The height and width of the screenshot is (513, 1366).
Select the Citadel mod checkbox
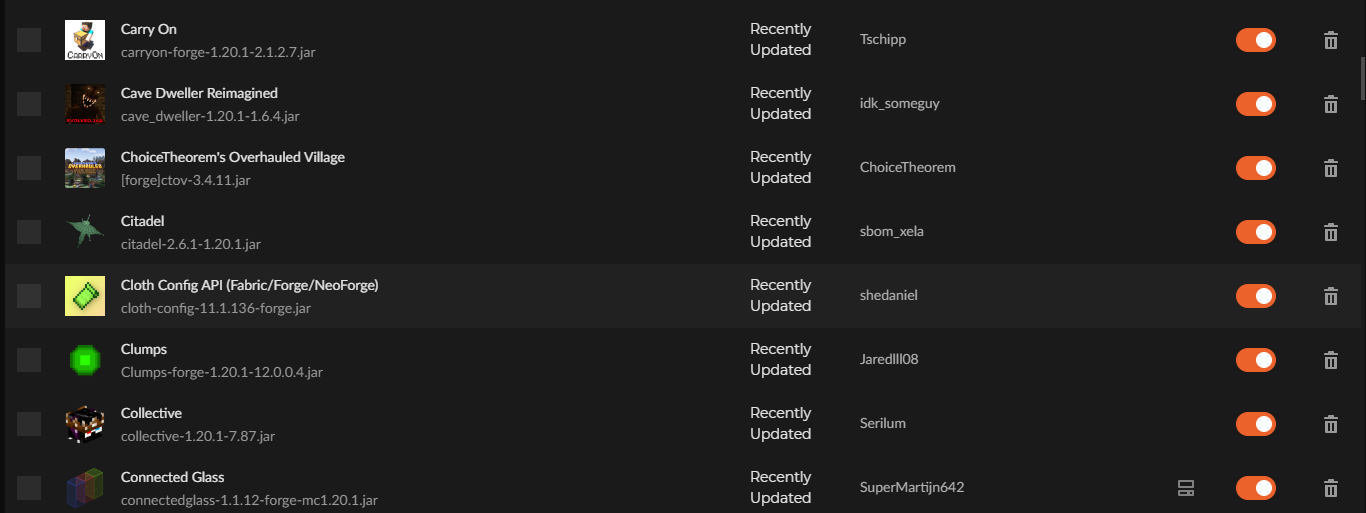(29, 232)
